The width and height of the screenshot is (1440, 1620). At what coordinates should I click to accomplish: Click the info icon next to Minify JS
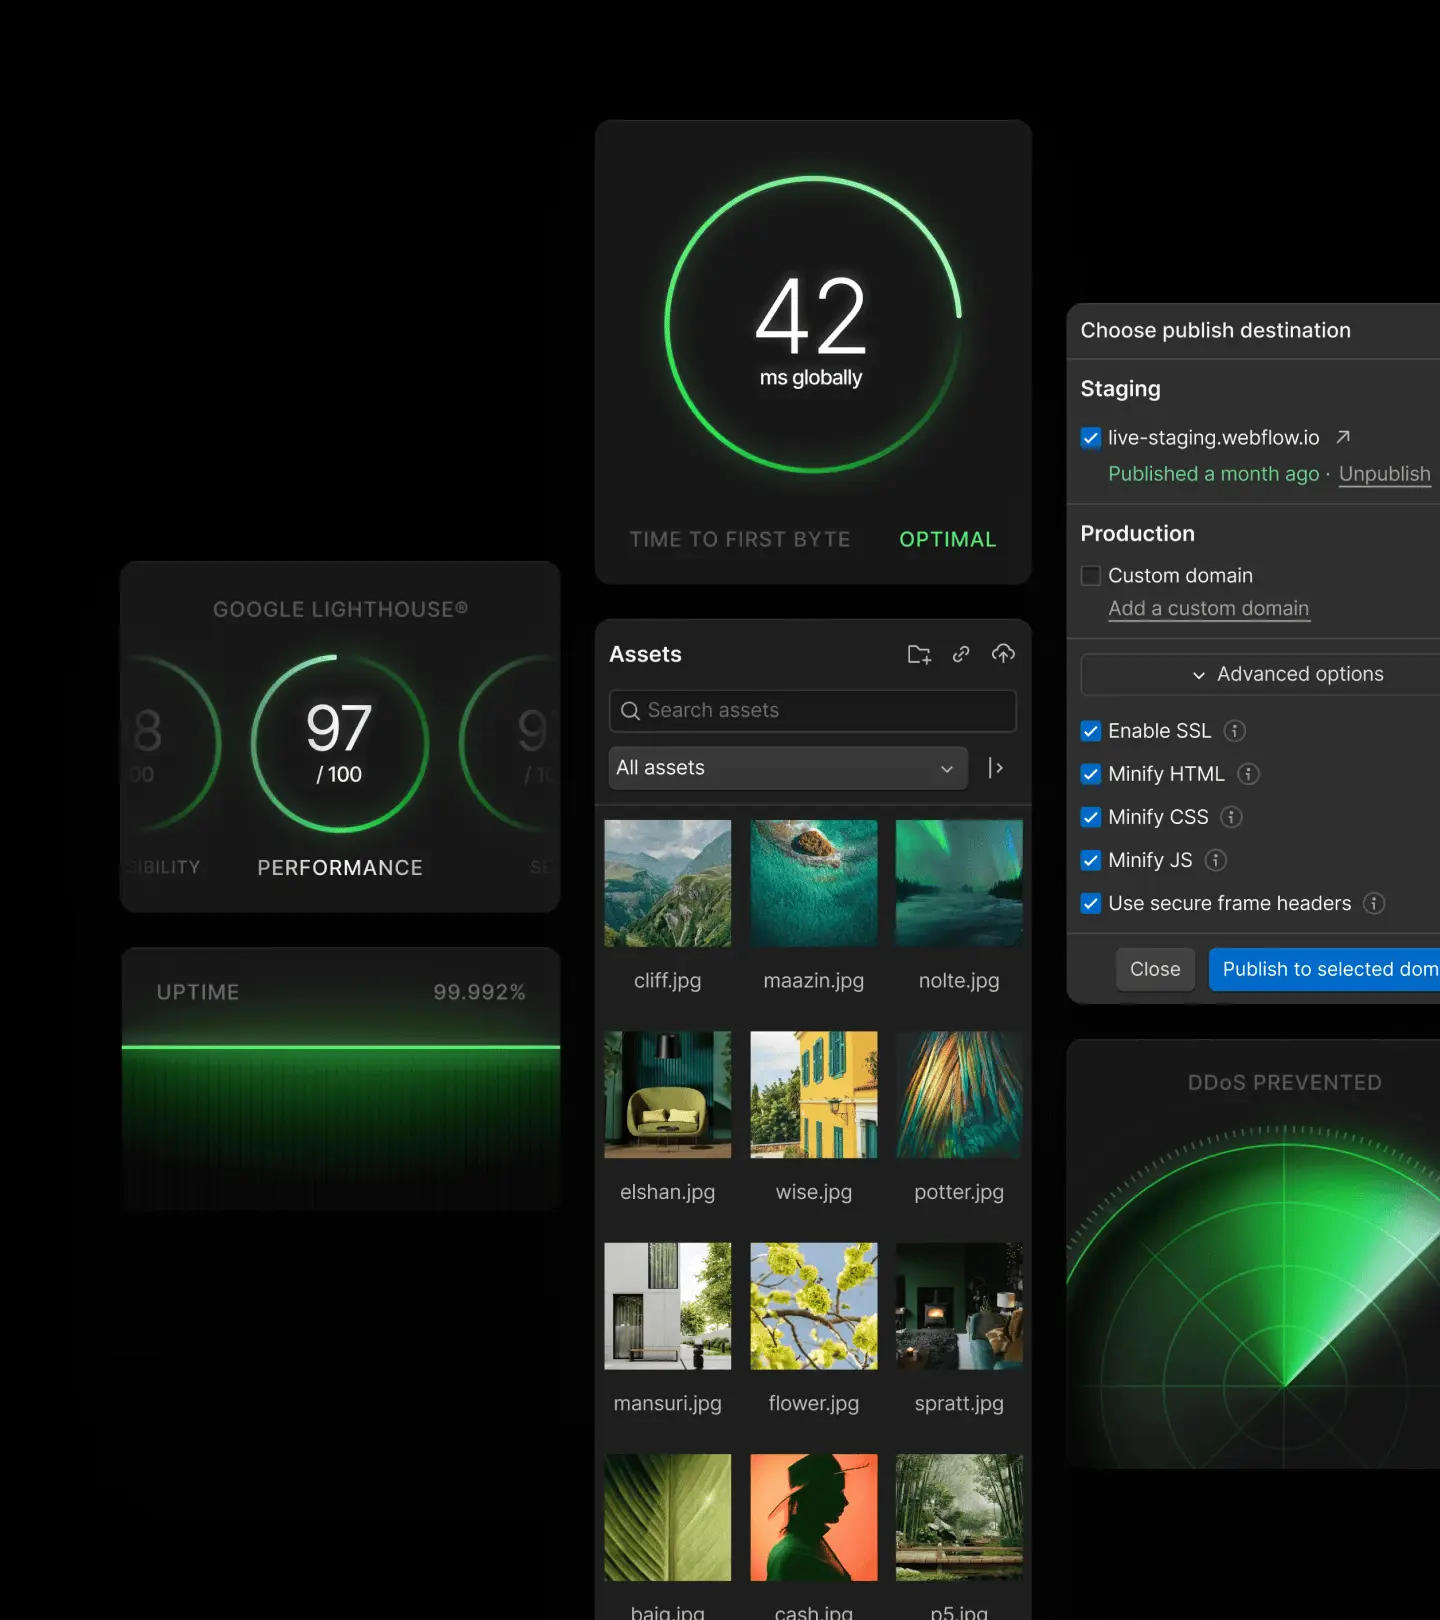click(x=1216, y=860)
